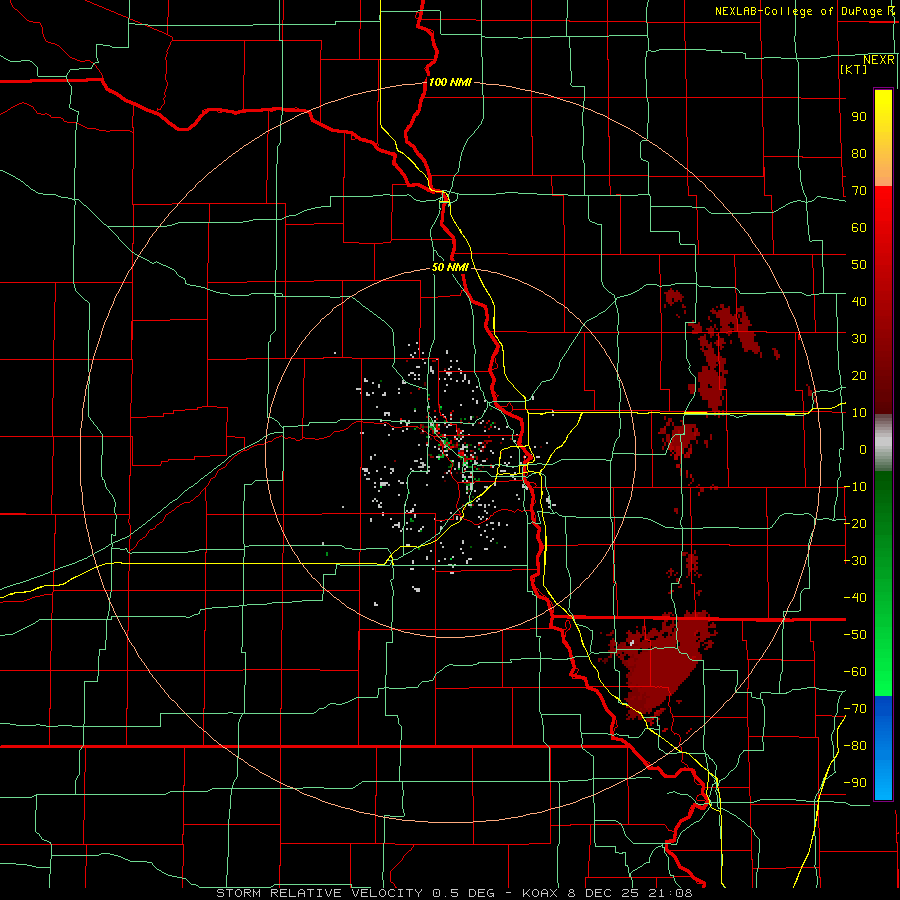Select the -40 value on the velocity scale
The image size is (900, 900).
click(855, 598)
